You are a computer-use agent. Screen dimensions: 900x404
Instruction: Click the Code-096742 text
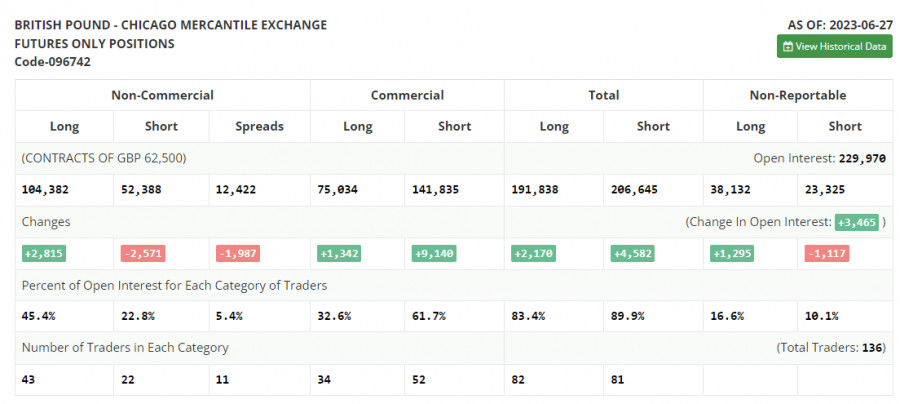pyautogui.click(x=53, y=61)
